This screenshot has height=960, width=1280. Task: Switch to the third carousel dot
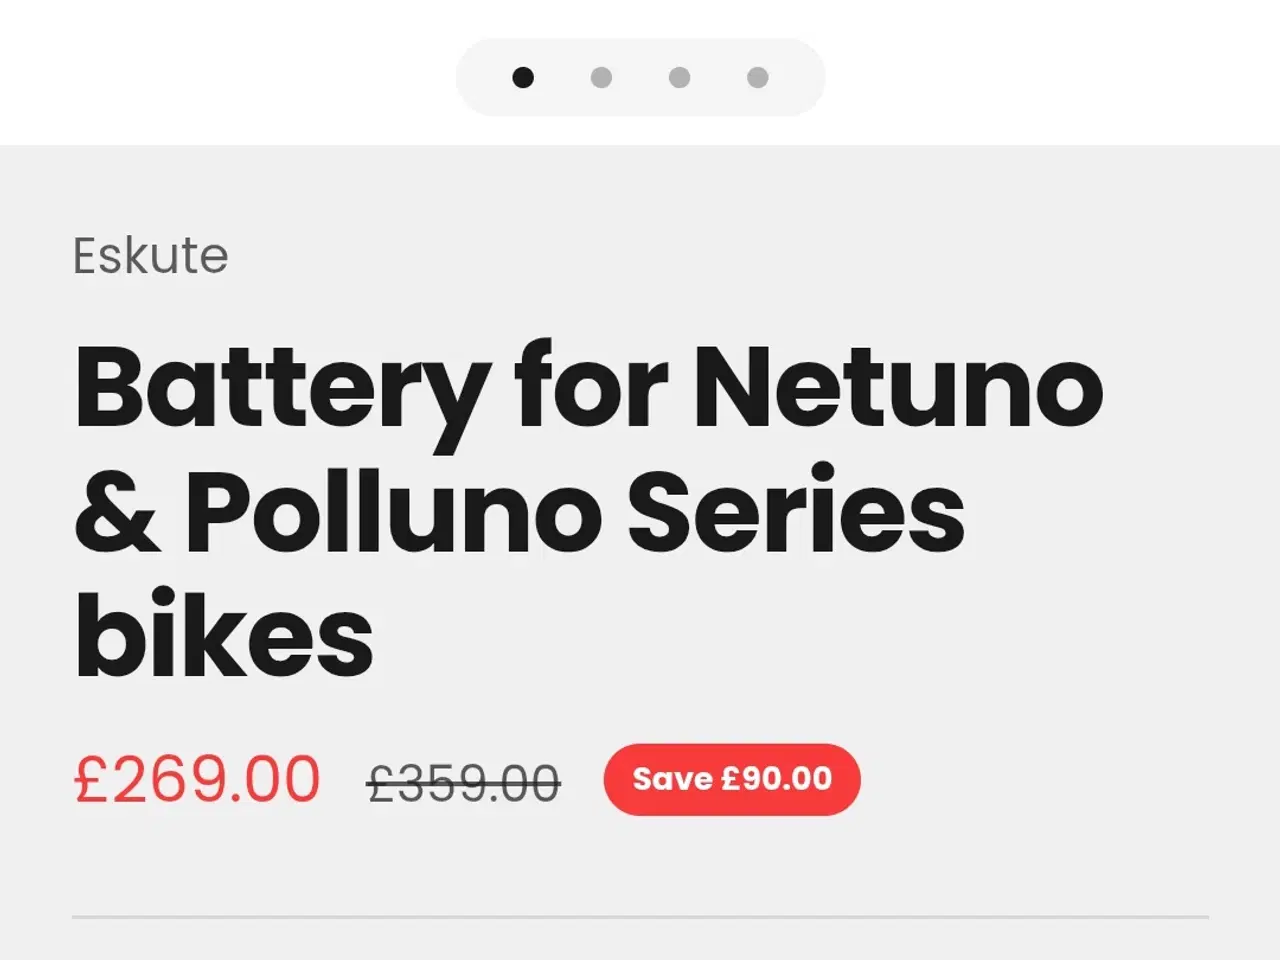(x=680, y=77)
